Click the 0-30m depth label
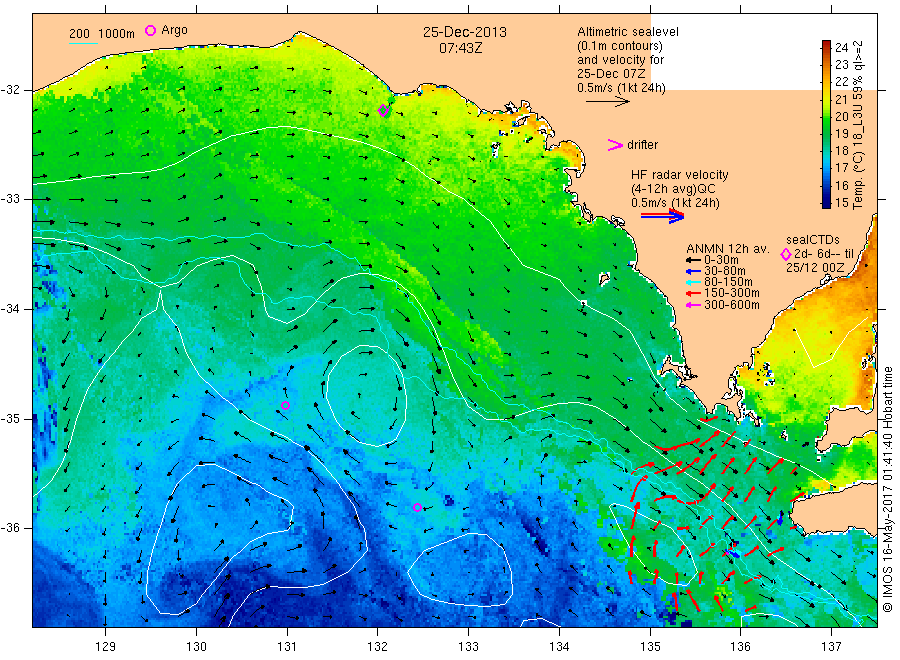 [721, 260]
